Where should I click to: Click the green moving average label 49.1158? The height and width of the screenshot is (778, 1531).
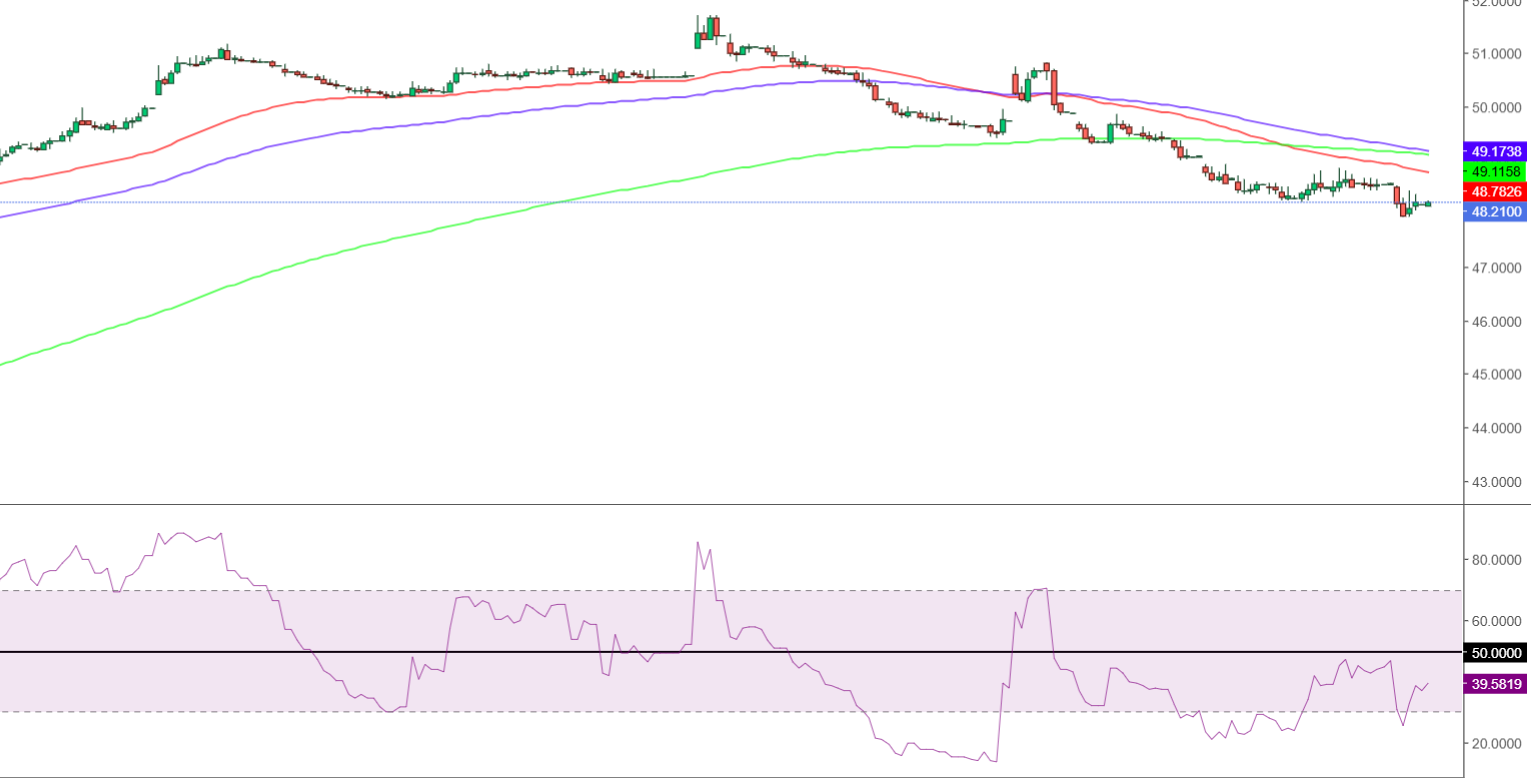click(x=1494, y=172)
